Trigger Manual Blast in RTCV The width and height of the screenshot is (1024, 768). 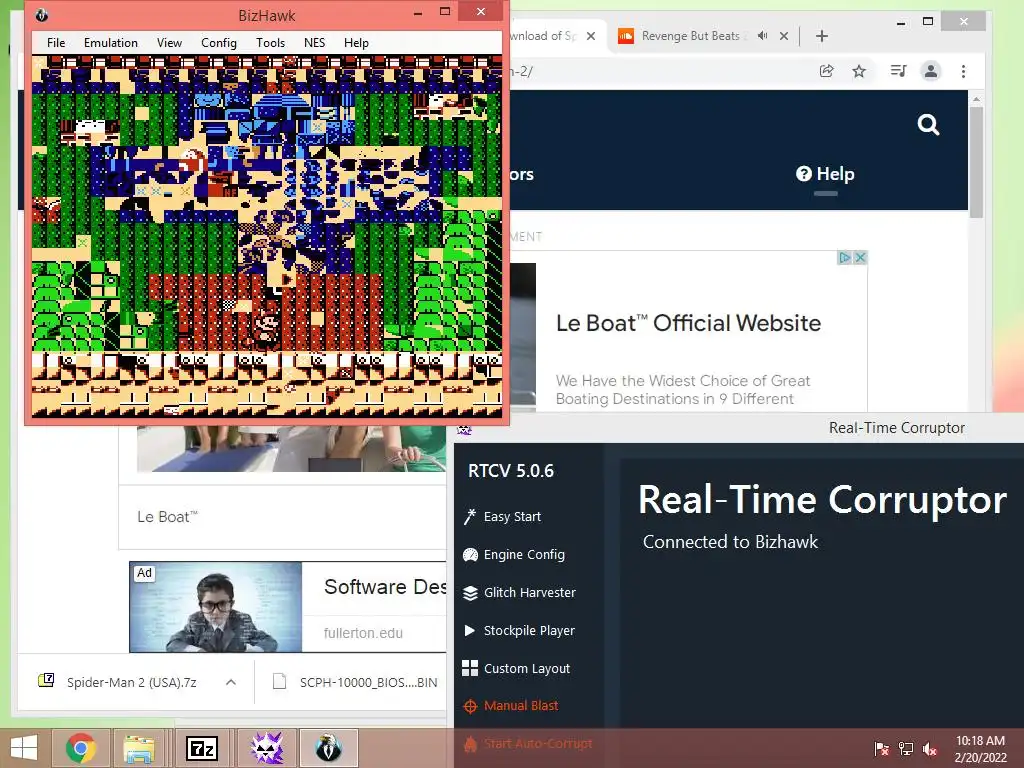[x=520, y=705]
